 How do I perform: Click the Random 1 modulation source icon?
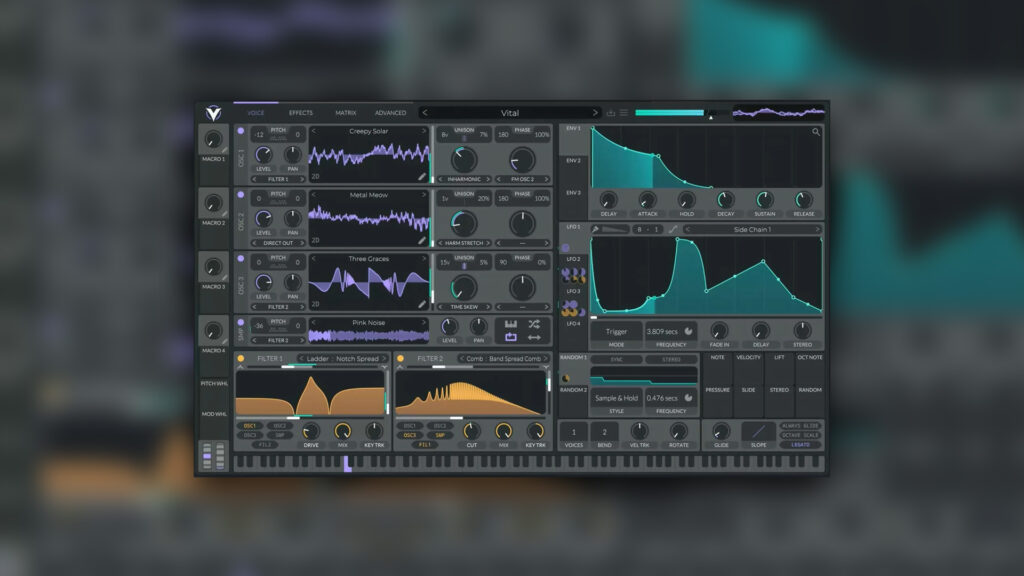566,379
